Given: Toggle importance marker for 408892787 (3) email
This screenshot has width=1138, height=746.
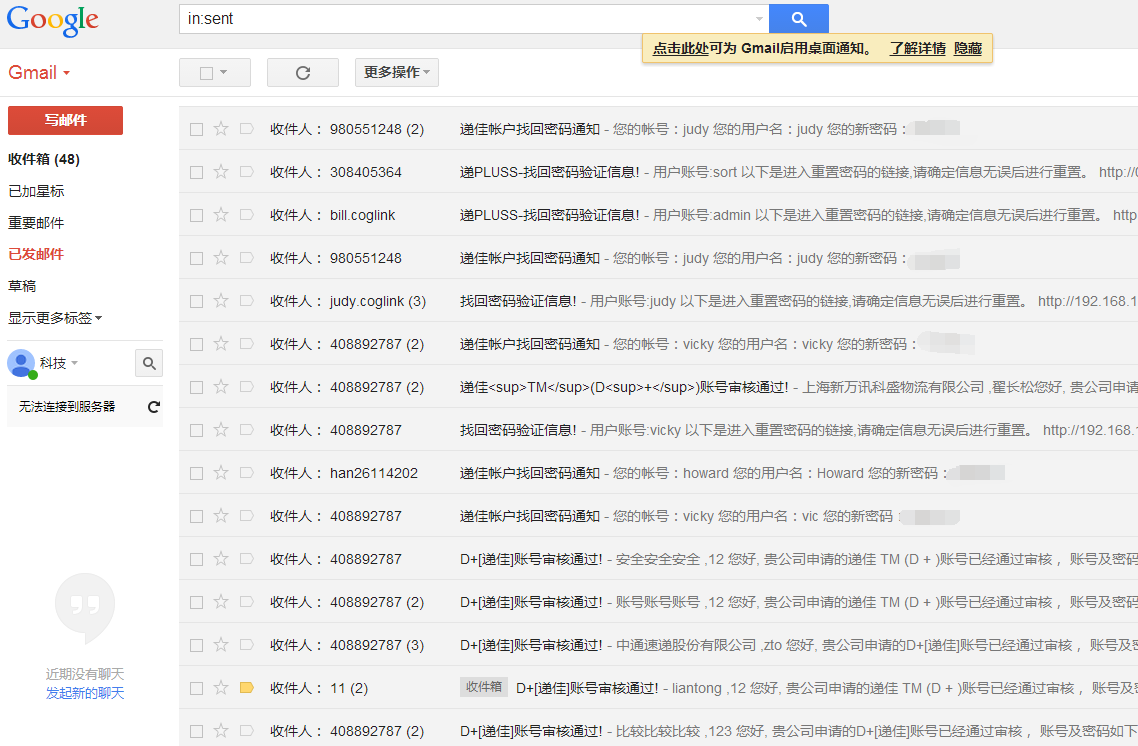Looking at the screenshot, I should point(247,645).
